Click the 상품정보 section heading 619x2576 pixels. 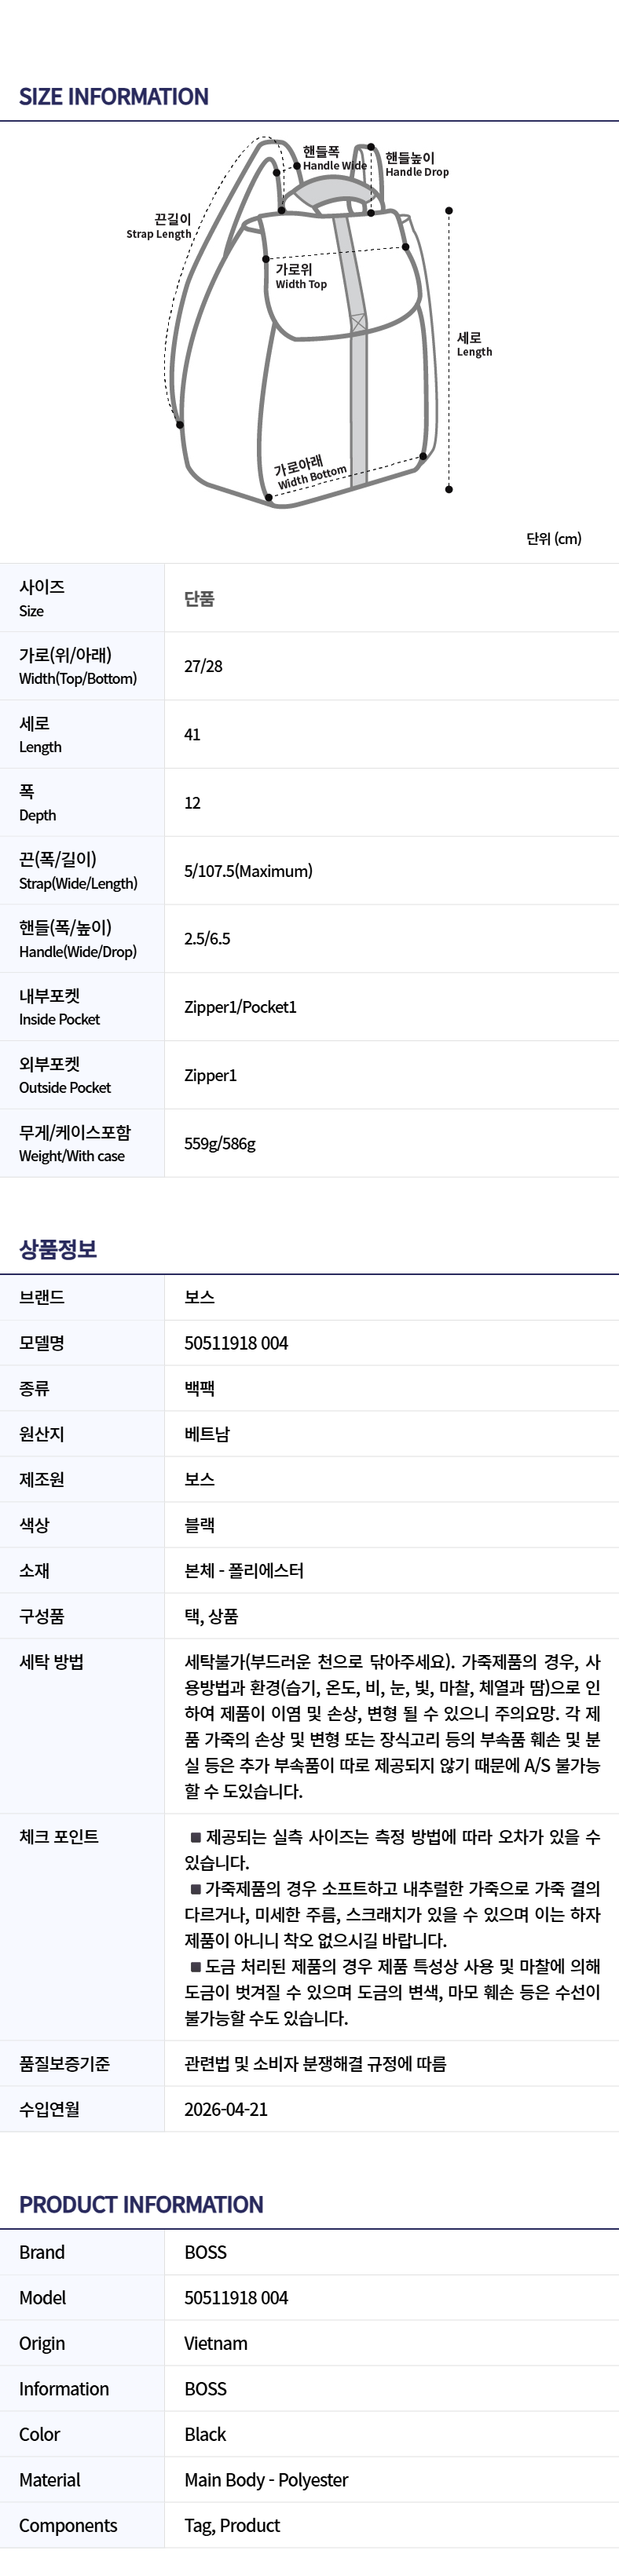(58, 1249)
